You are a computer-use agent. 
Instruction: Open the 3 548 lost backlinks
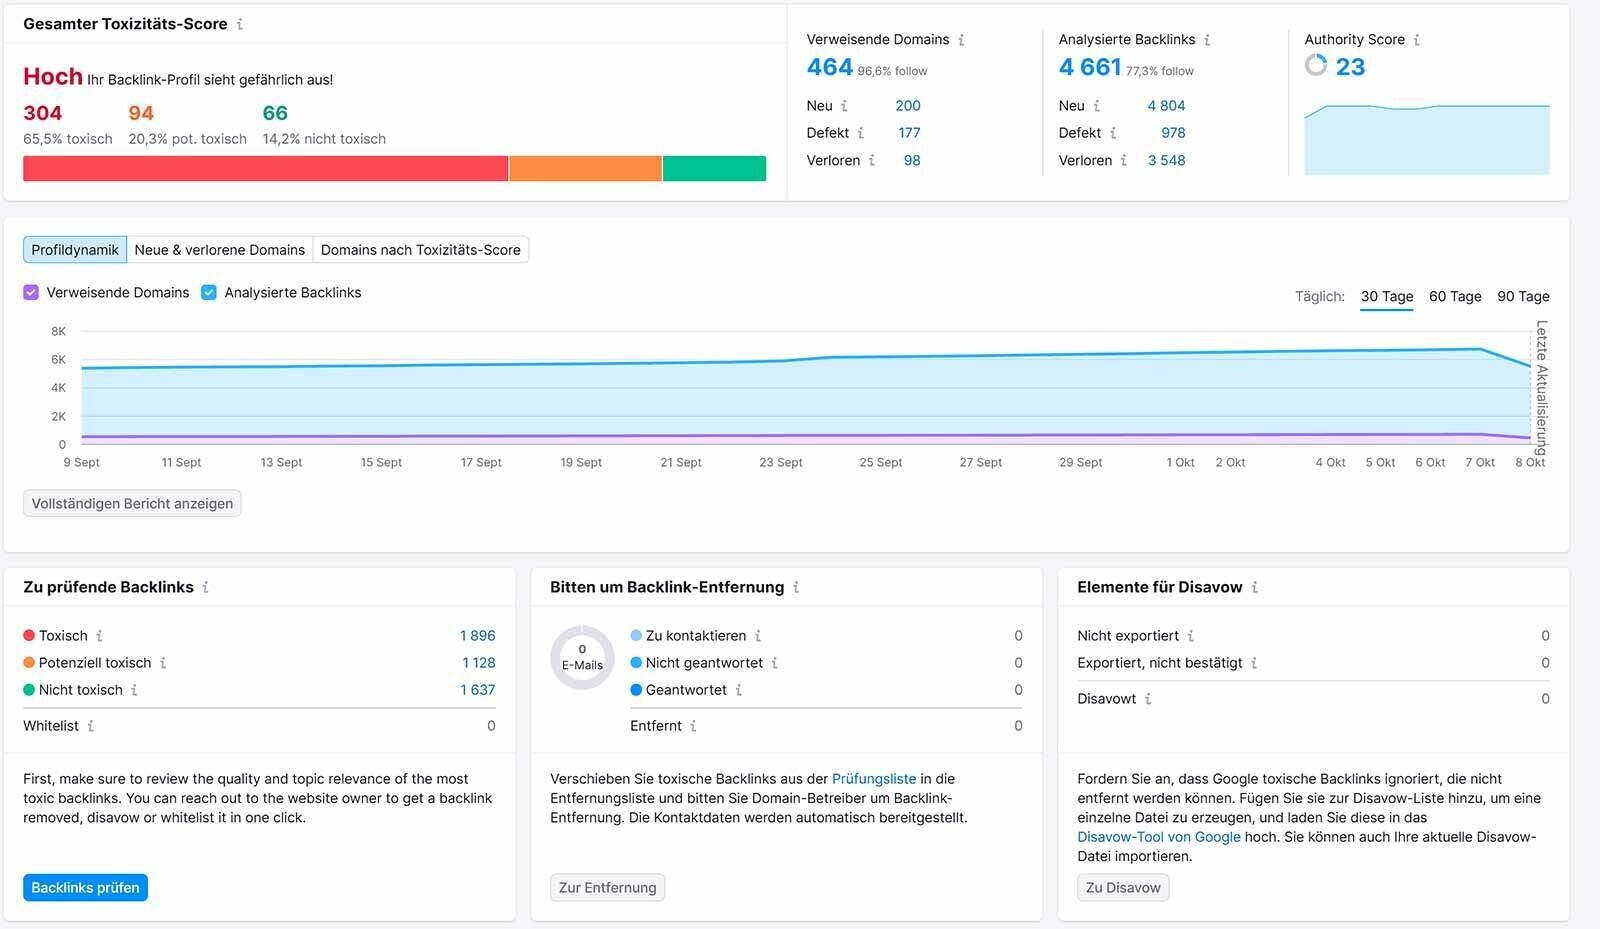click(1166, 160)
